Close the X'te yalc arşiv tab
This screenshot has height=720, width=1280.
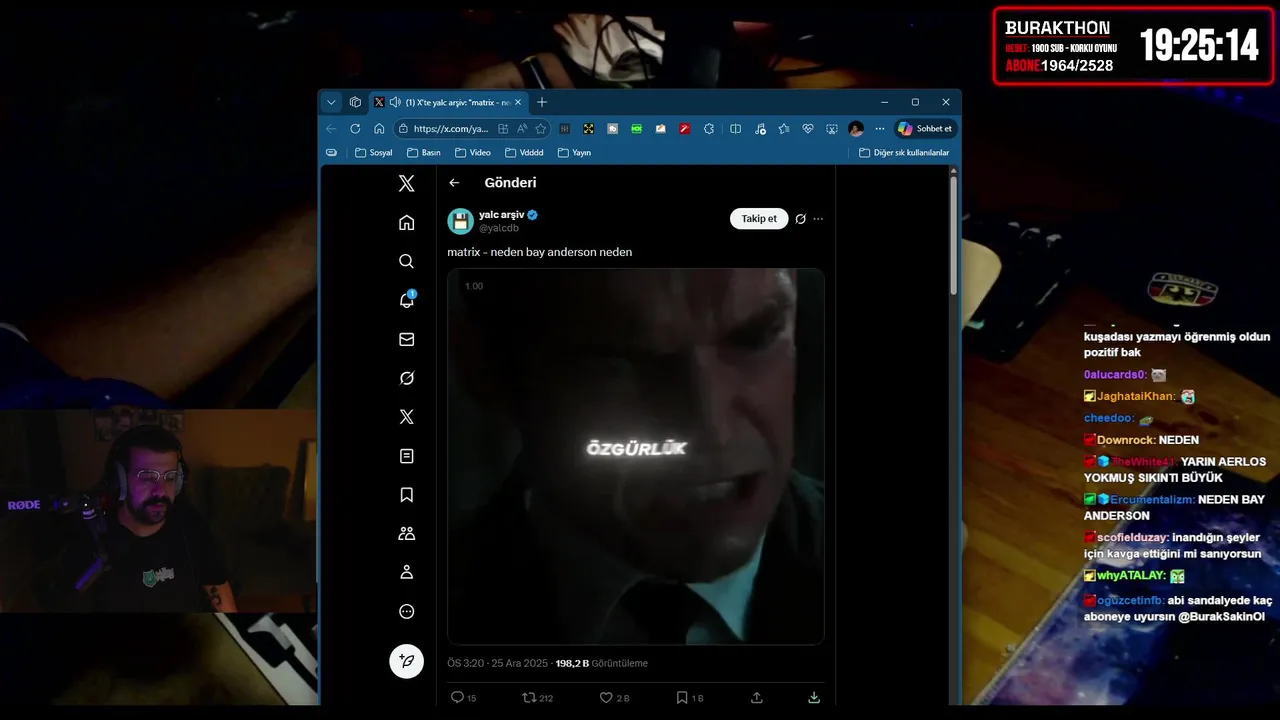518,102
